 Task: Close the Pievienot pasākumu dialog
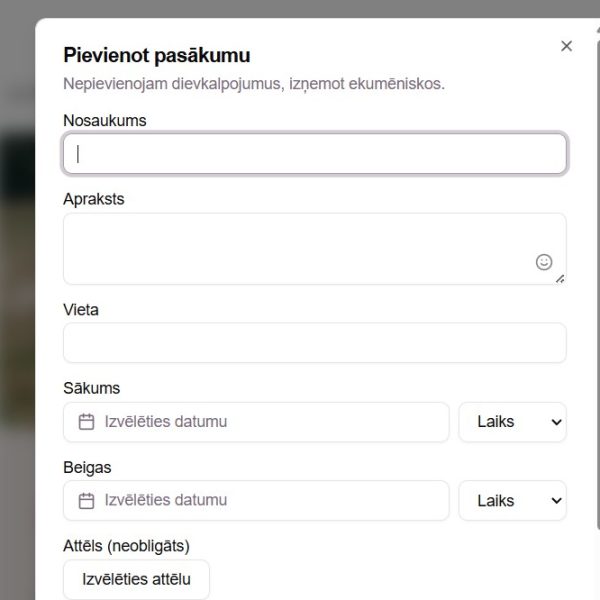(567, 46)
